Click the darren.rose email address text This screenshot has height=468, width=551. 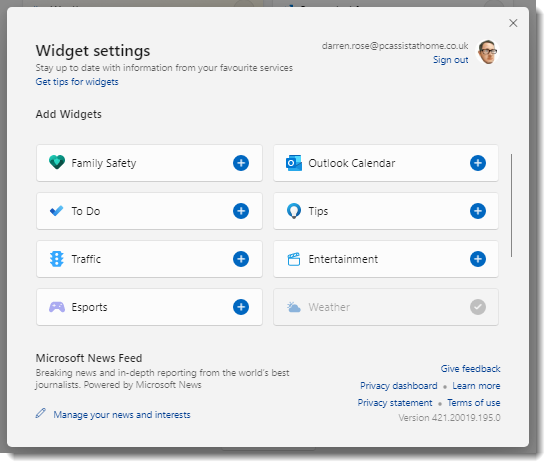[395, 46]
